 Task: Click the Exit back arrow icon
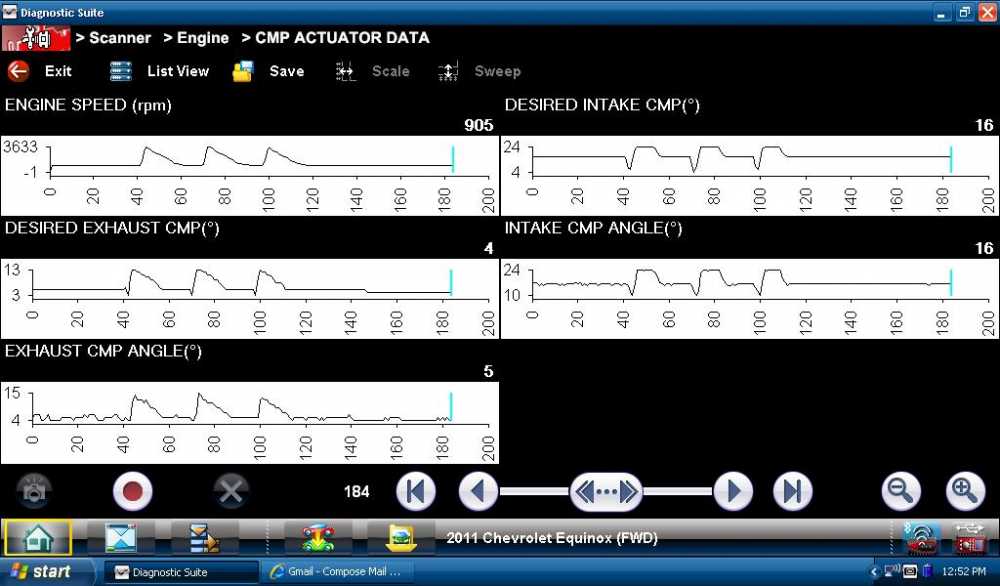(19, 71)
